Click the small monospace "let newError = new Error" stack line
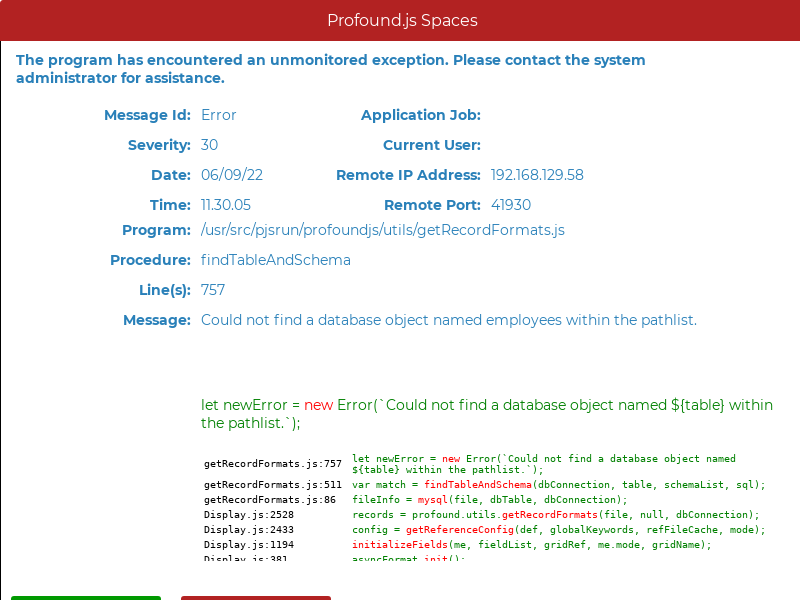The width and height of the screenshot is (800, 600). coord(544,464)
